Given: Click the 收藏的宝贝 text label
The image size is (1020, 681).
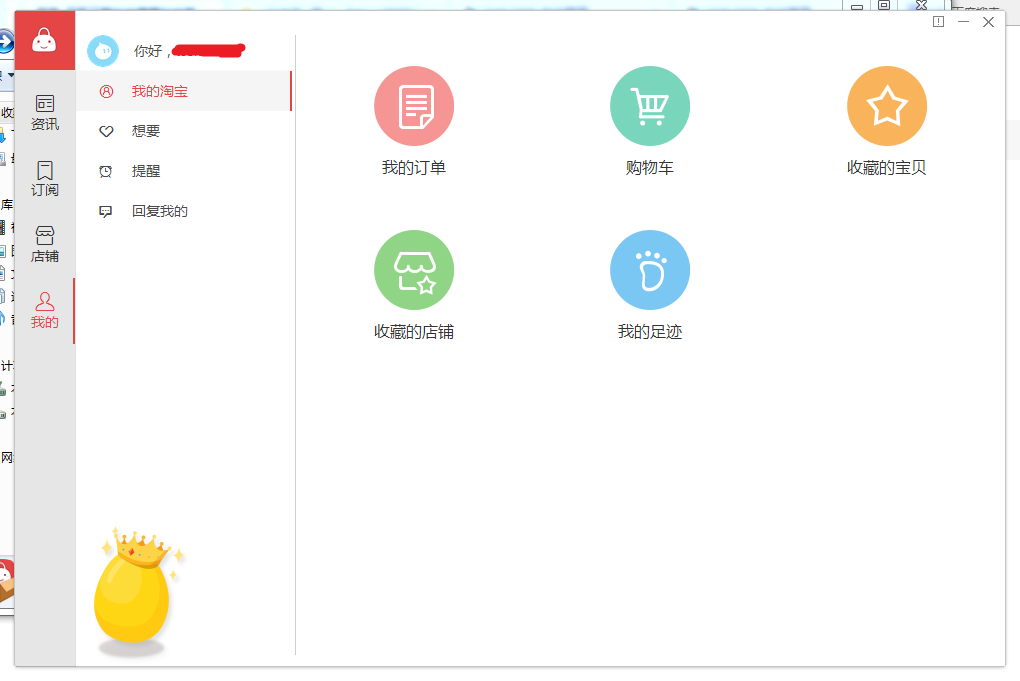Looking at the screenshot, I should coord(886,168).
